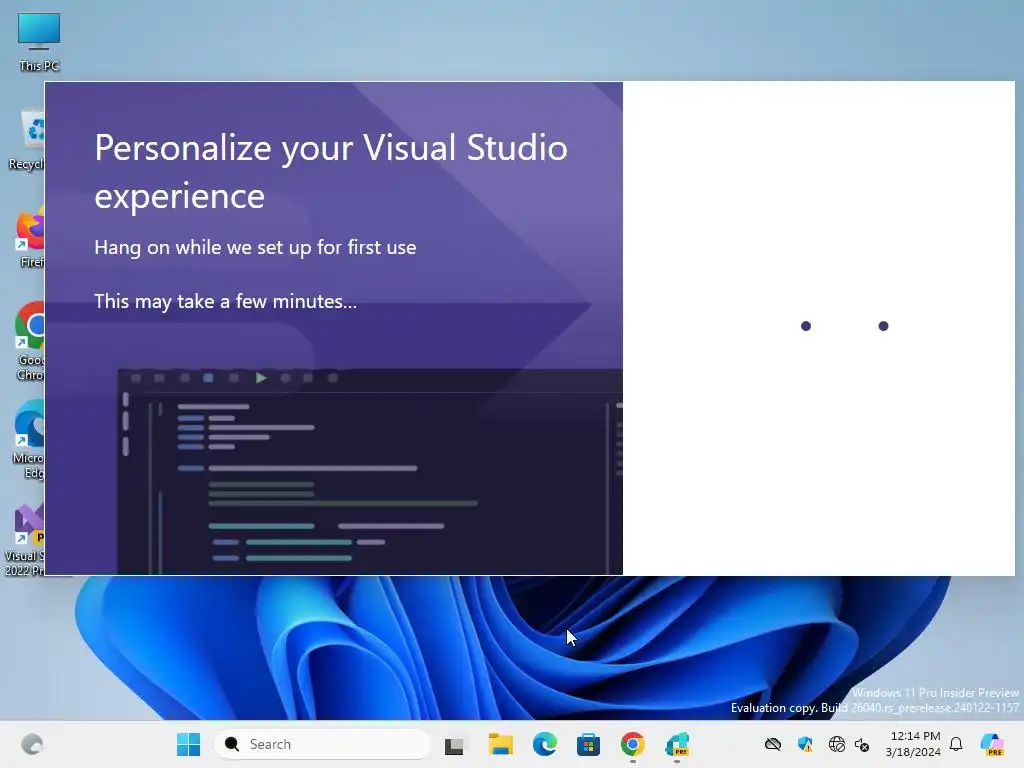The height and width of the screenshot is (768, 1024).
Task: Open File Explorer from the taskbar
Action: [501, 744]
